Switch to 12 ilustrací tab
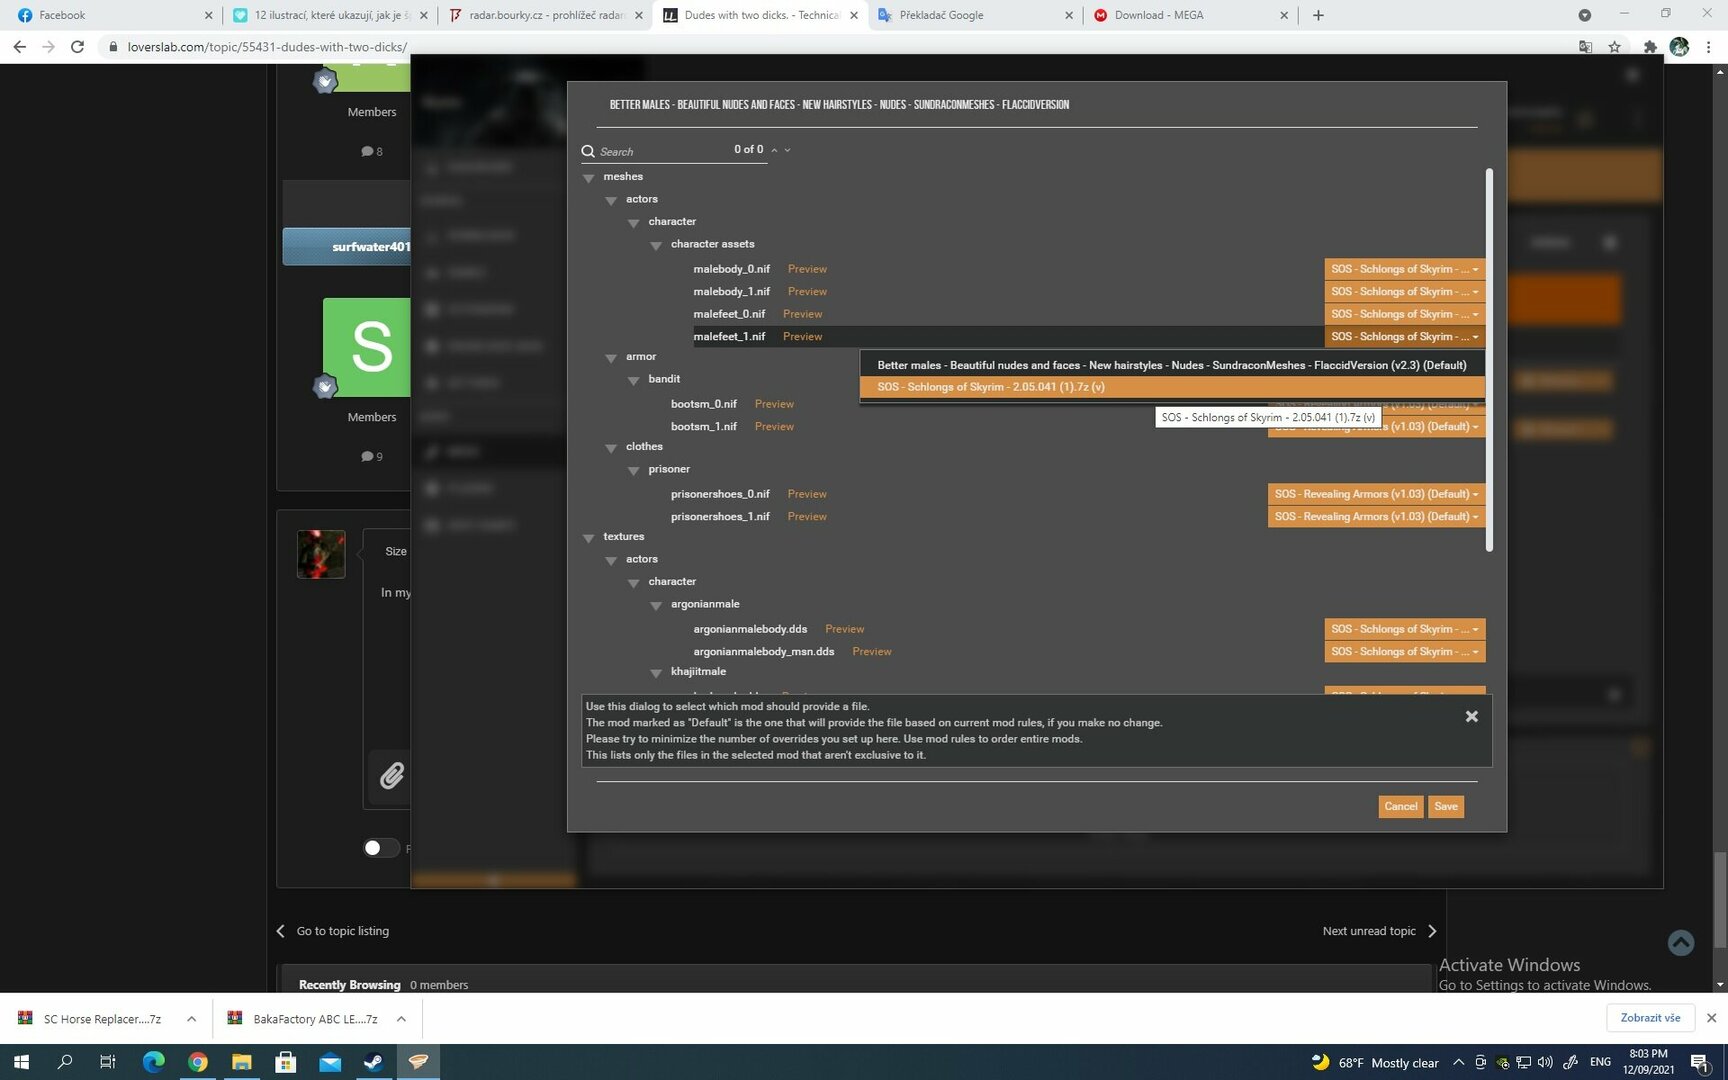 [x=330, y=15]
